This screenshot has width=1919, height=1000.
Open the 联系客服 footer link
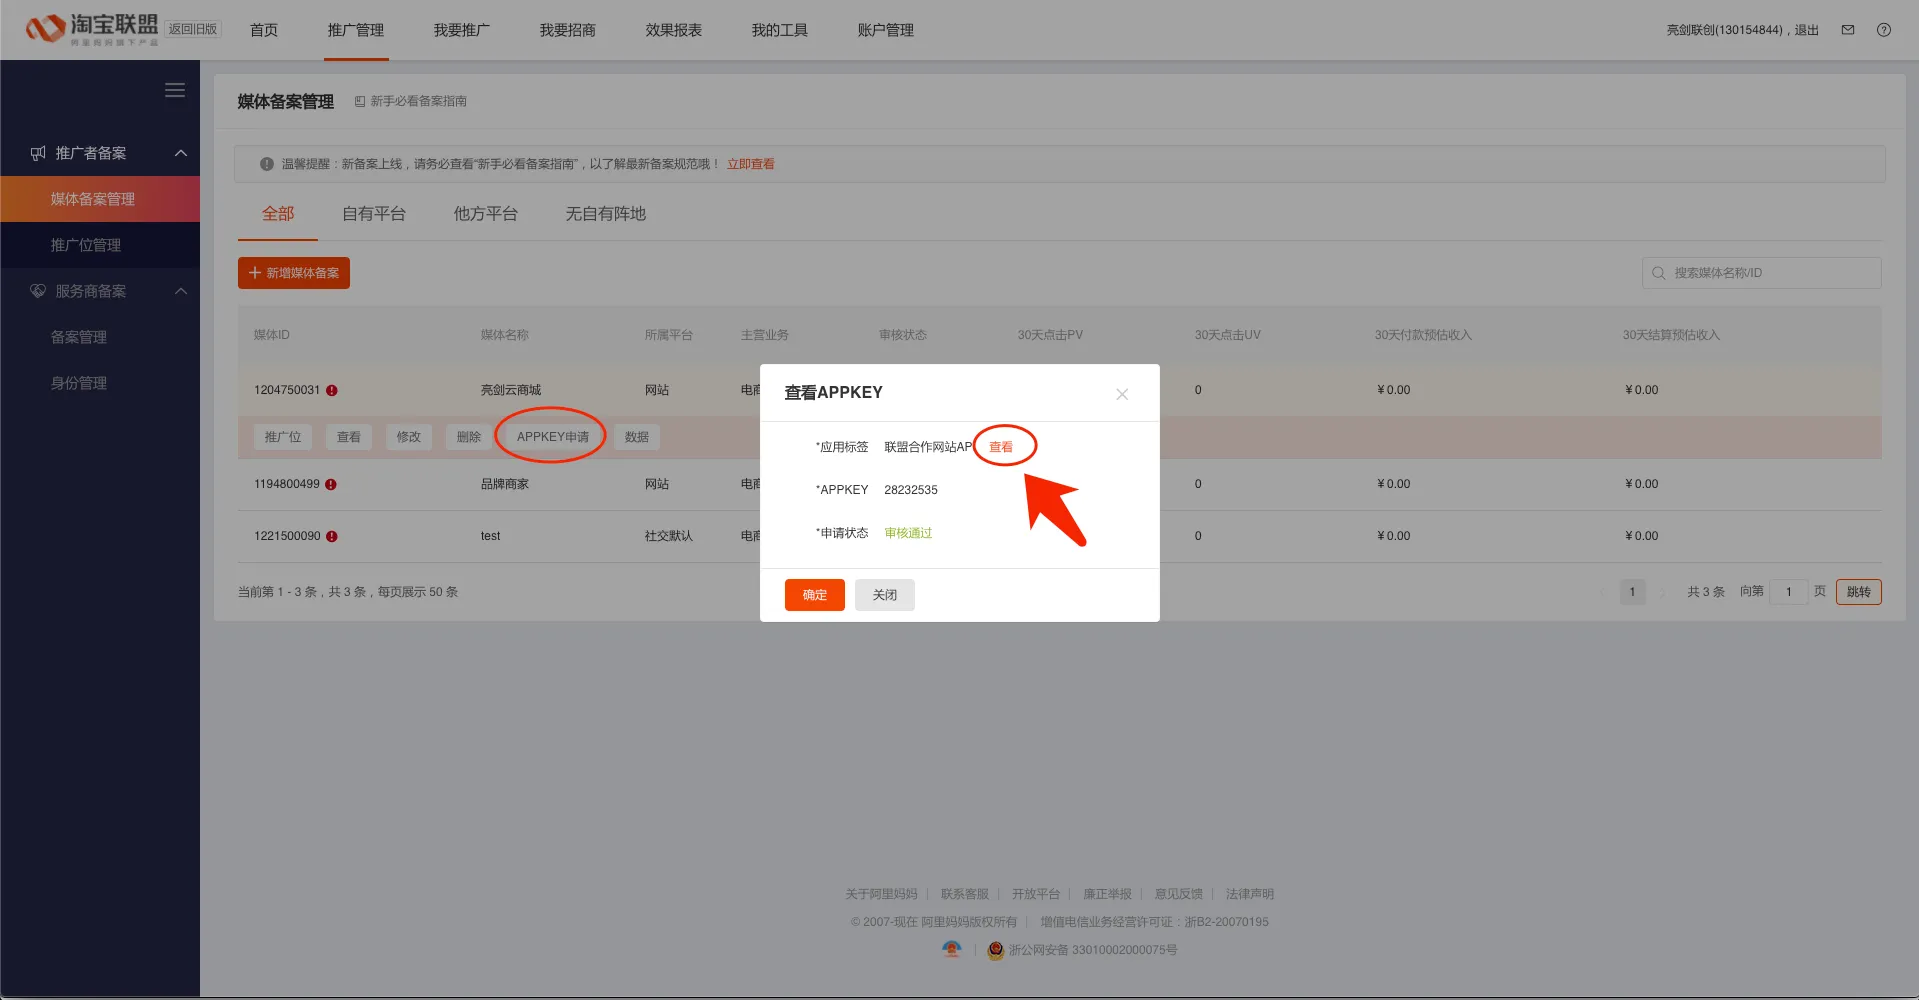(965, 894)
